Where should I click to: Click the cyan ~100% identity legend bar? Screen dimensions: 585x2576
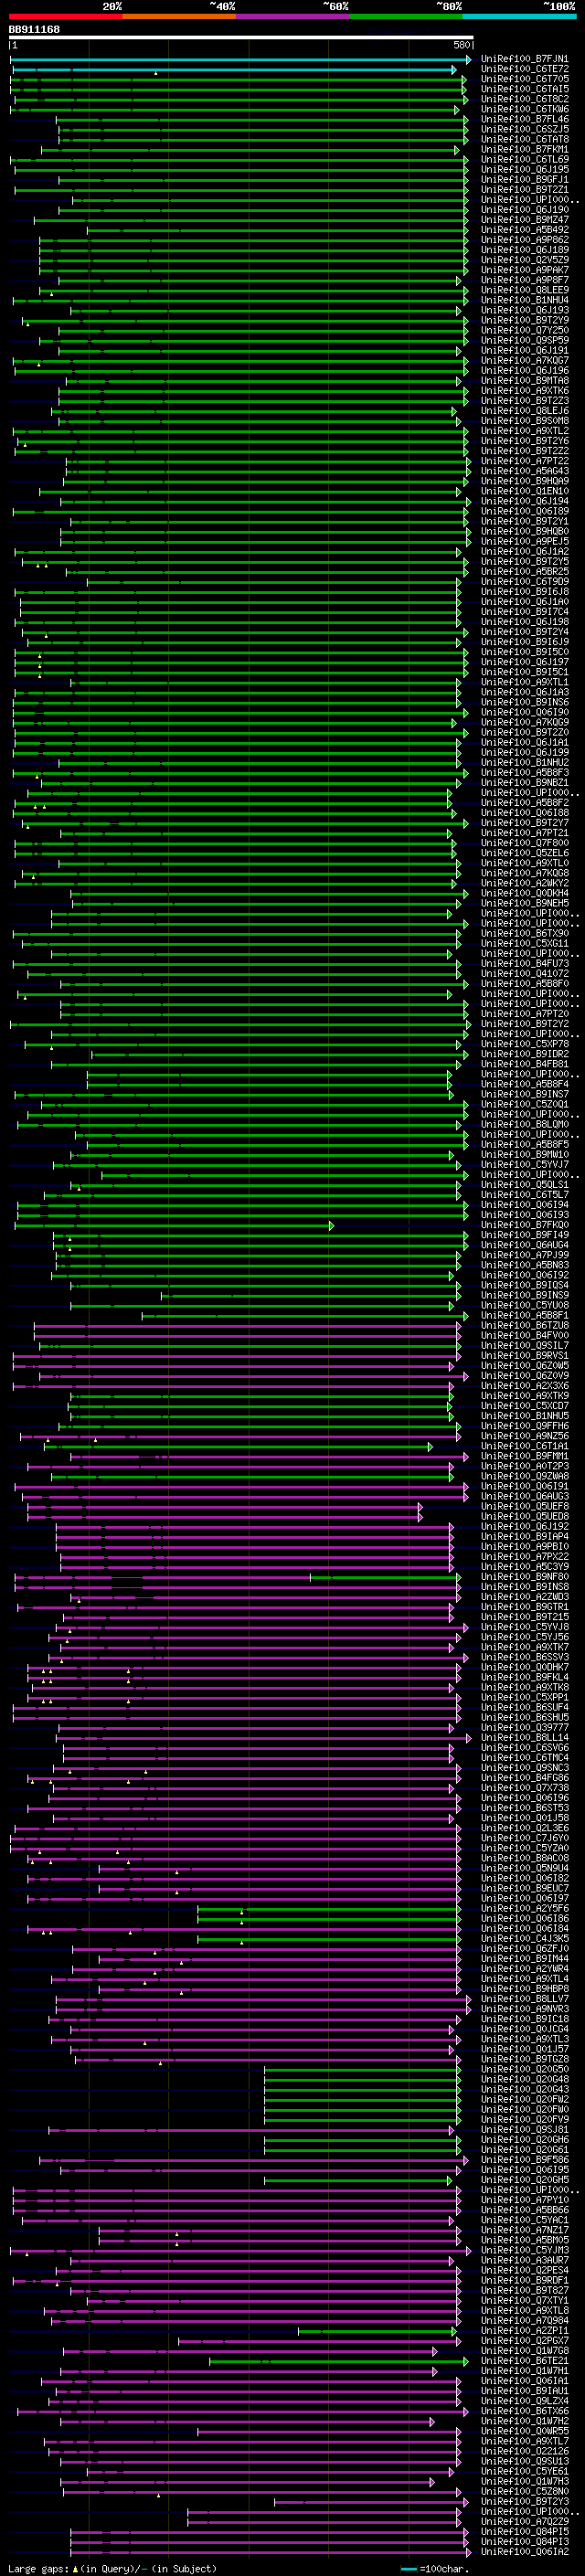(x=519, y=16)
